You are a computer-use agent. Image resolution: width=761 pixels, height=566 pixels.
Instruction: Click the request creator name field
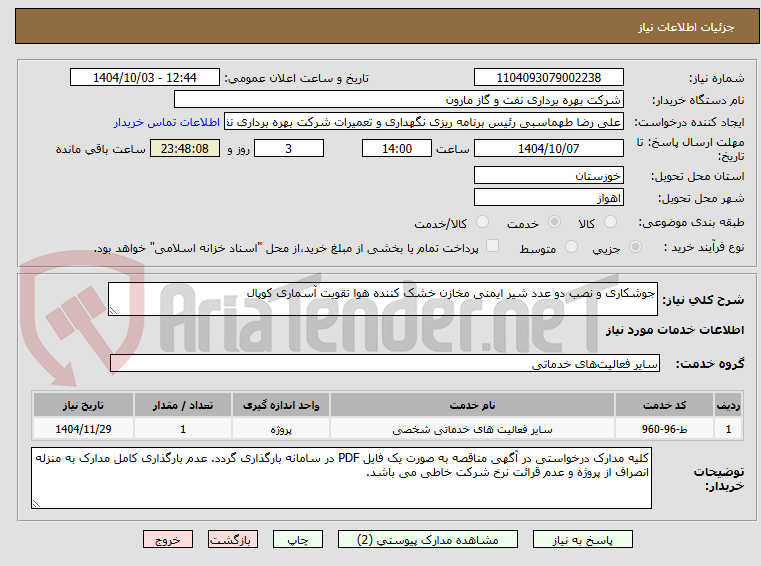[424, 122]
